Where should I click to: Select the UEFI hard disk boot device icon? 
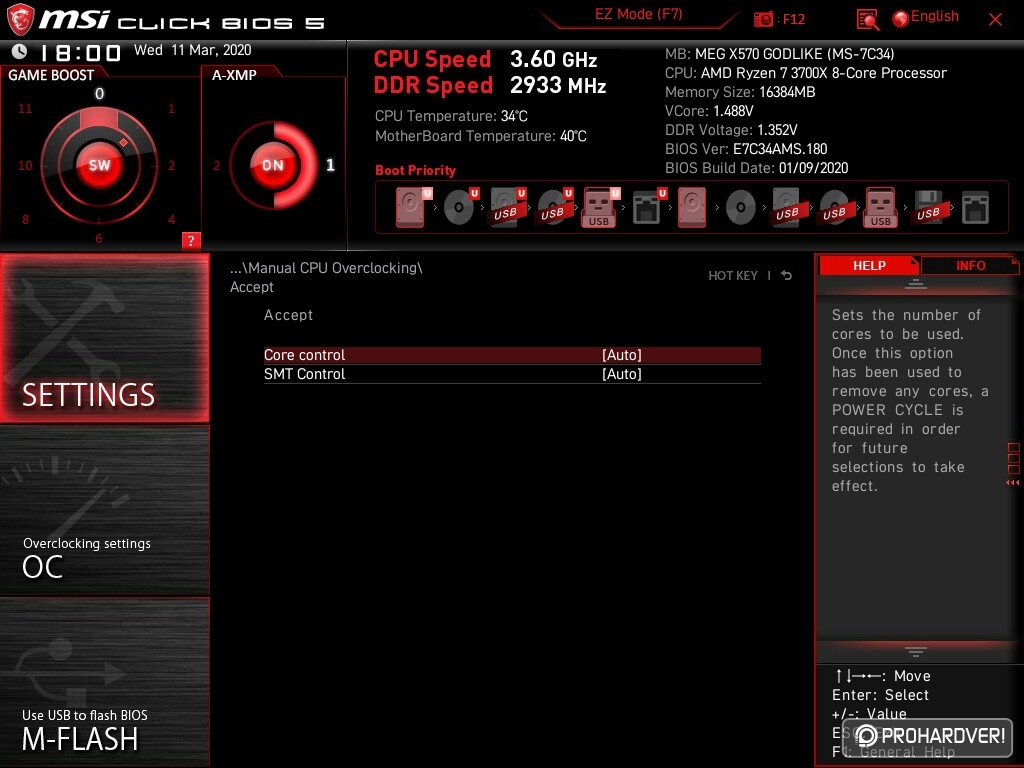tap(411, 207)
